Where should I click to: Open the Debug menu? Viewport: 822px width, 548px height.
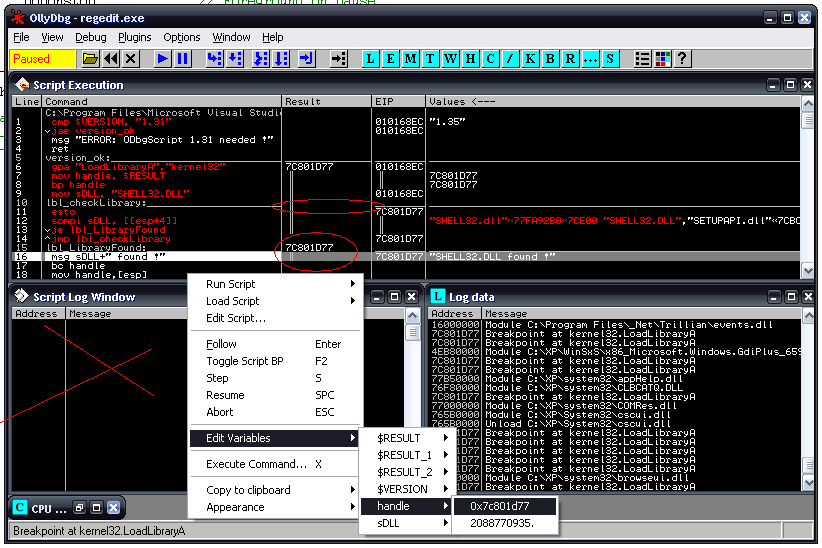(91, 37)
